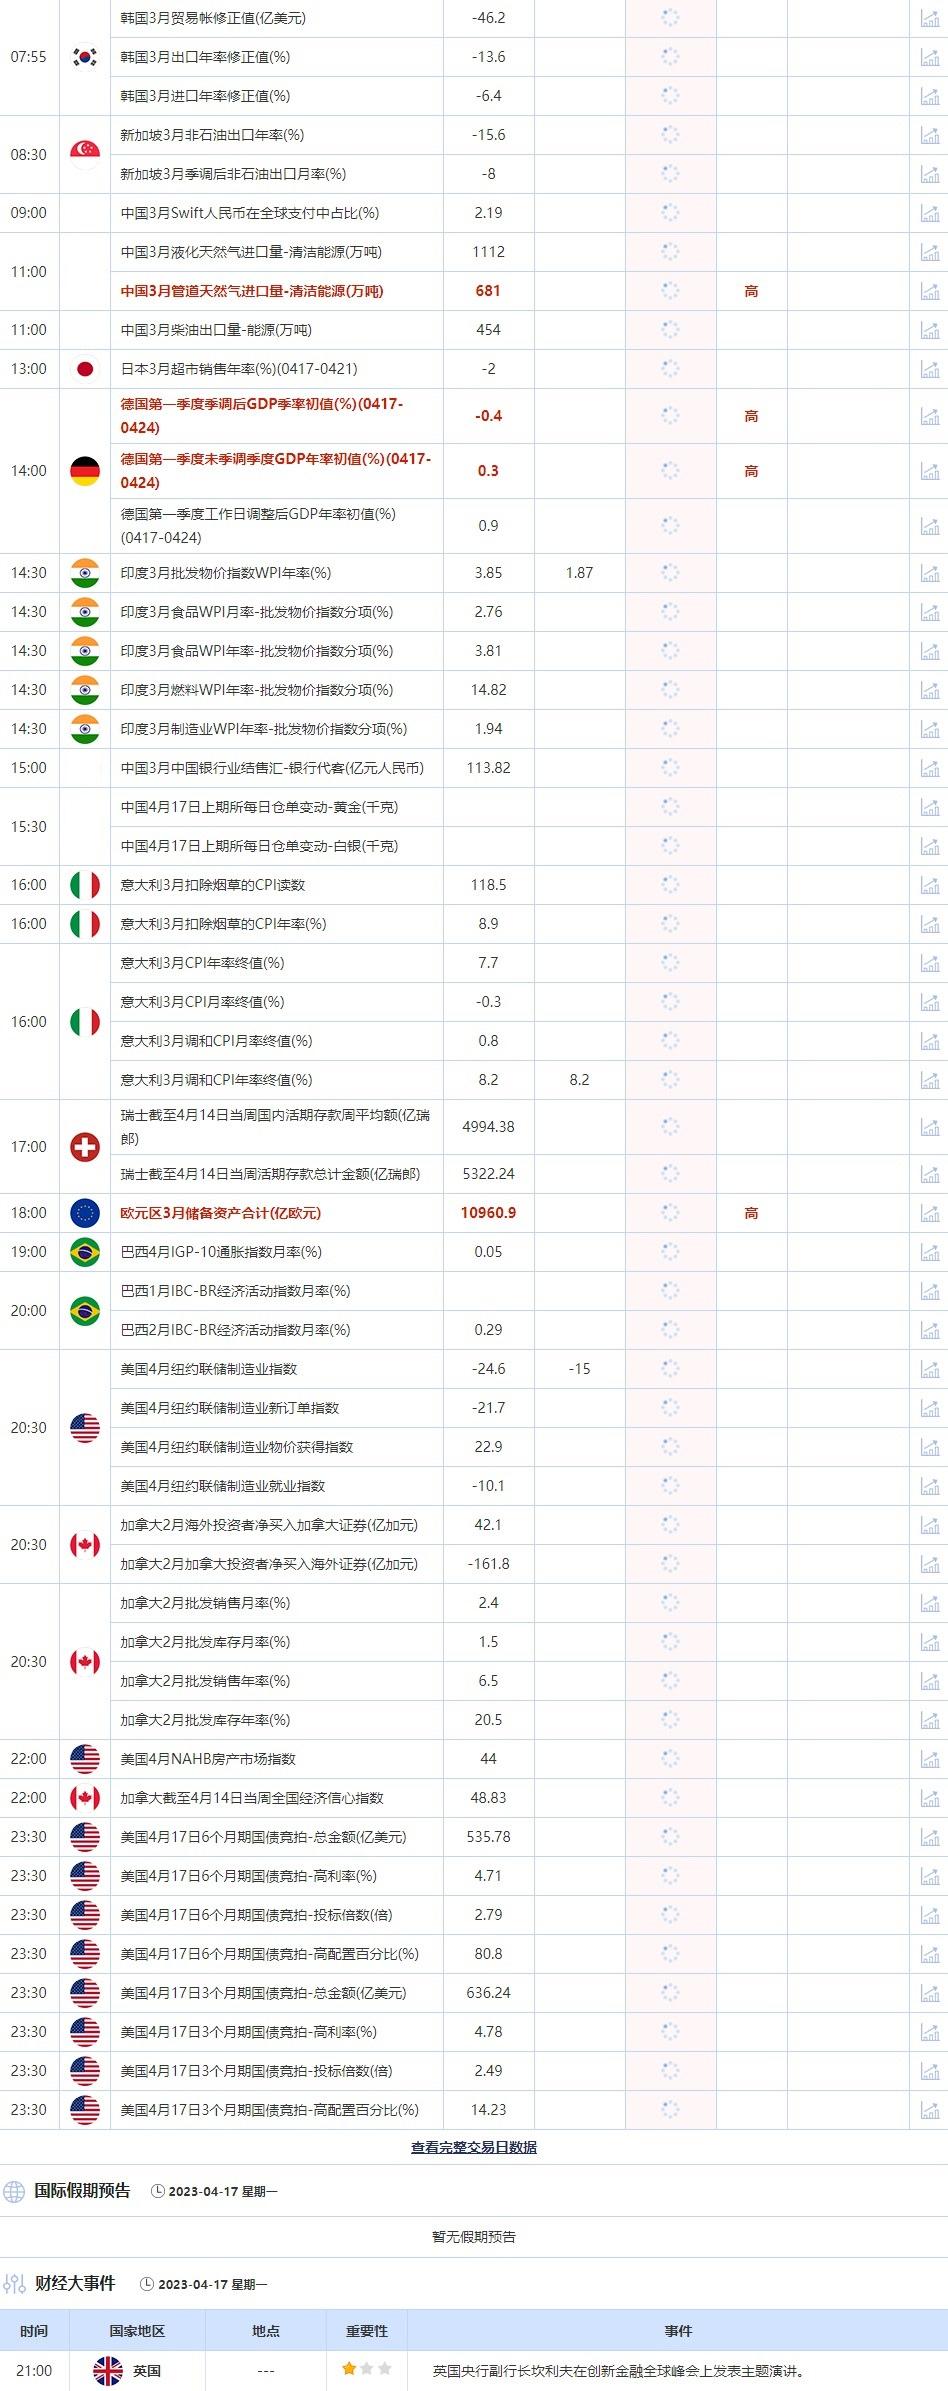The height and width of the screenshot is (2391, 948).
Task: Click loading spinner for 意大利3月CPI月率终值 row
Action: [670, 1002]
